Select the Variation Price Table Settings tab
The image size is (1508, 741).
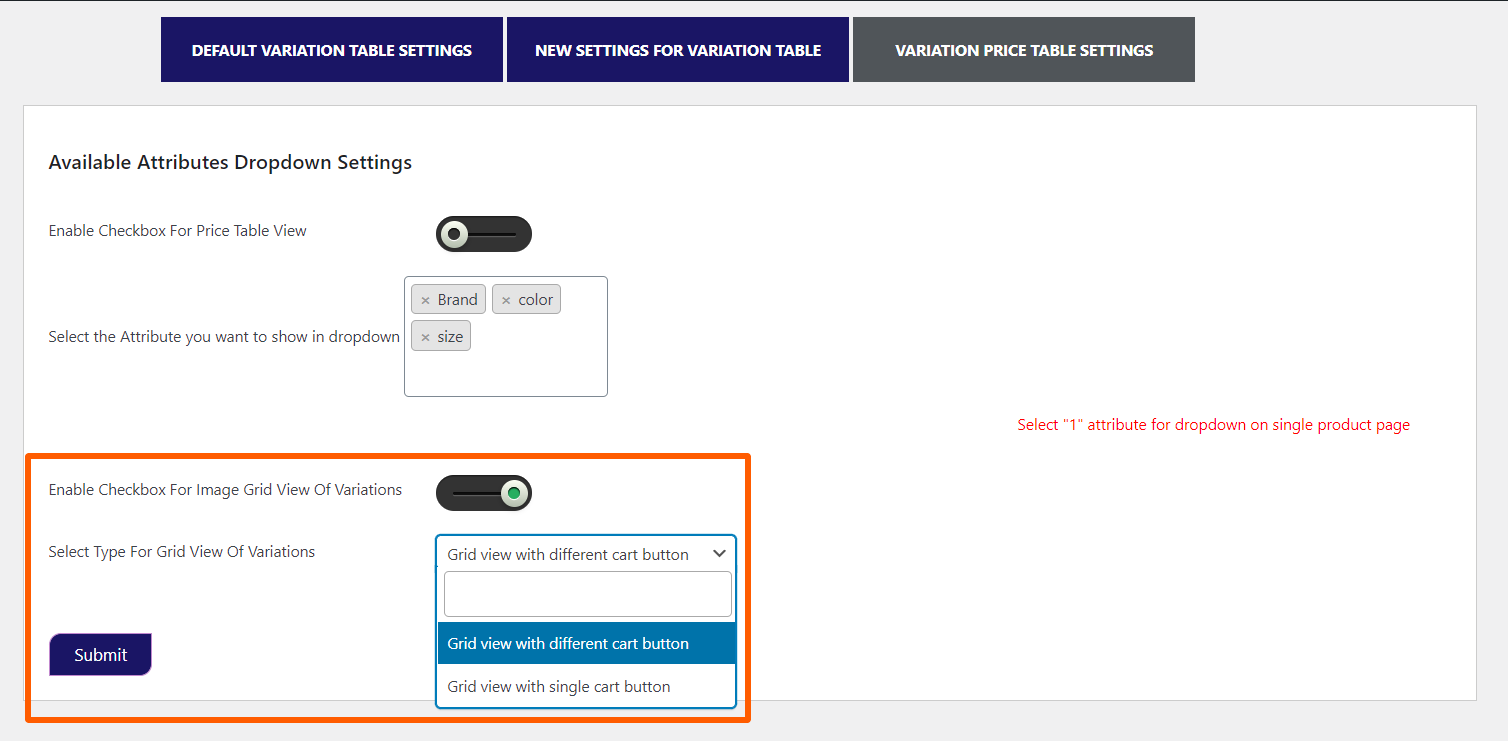(1023, 49)
